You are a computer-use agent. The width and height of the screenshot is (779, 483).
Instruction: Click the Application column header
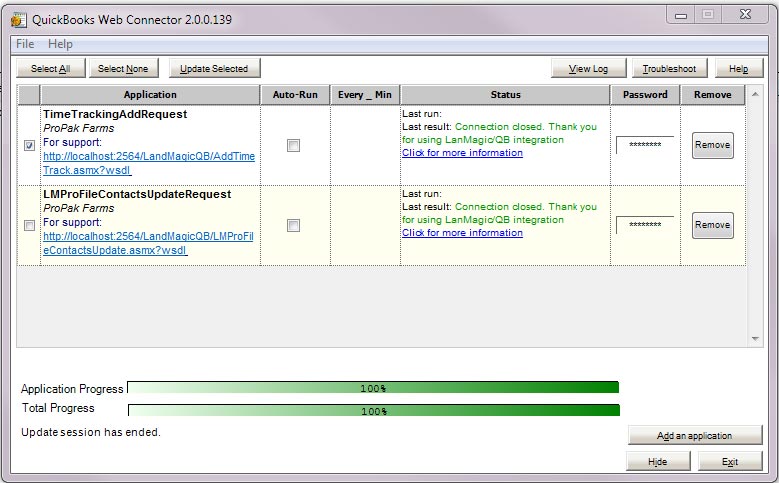point(150,94)
